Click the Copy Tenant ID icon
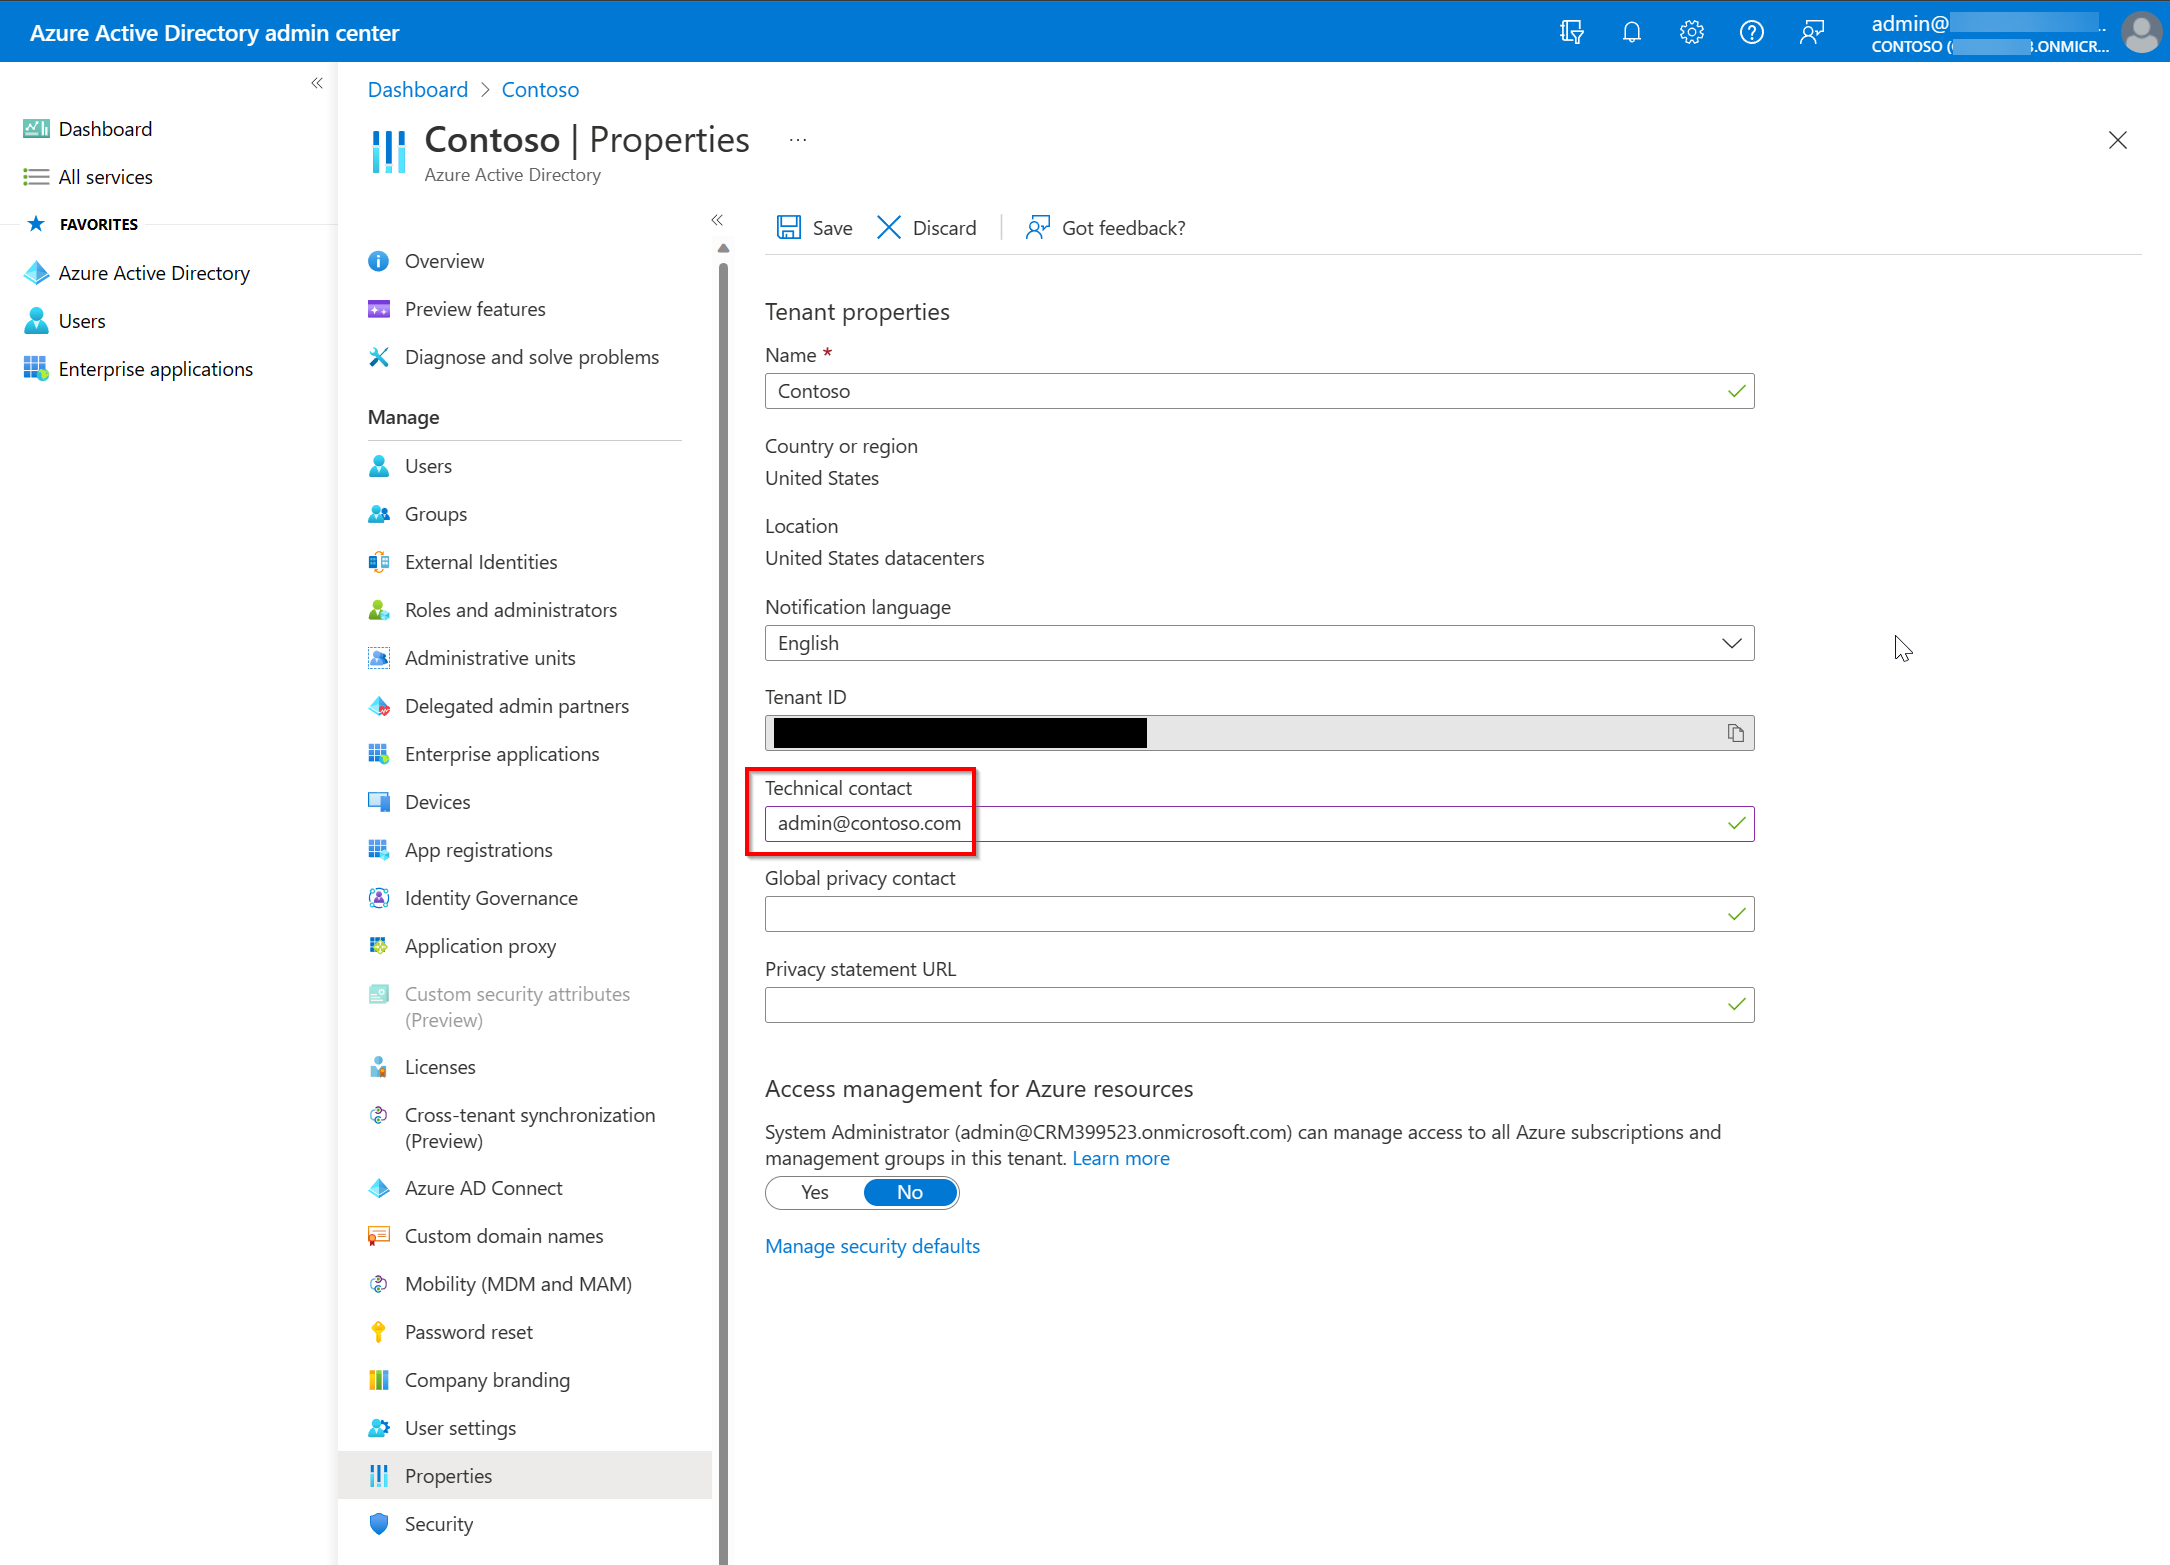This screenshot has width=2170, height=1565. coord(1735,731)
